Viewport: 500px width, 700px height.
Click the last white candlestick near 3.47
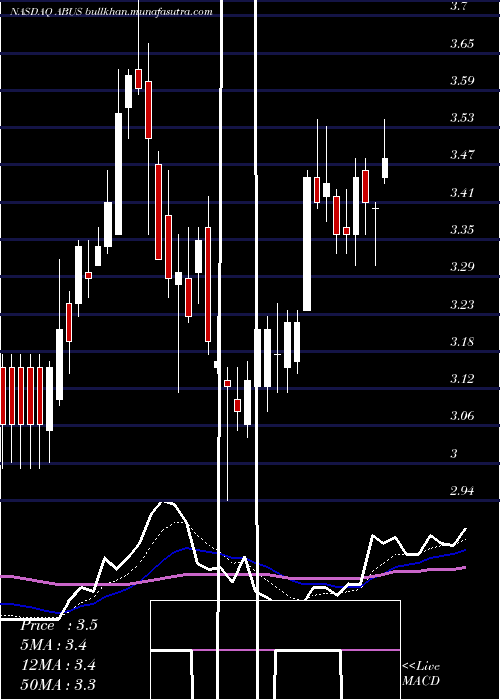pyautogui.click(x=385, y=168)
